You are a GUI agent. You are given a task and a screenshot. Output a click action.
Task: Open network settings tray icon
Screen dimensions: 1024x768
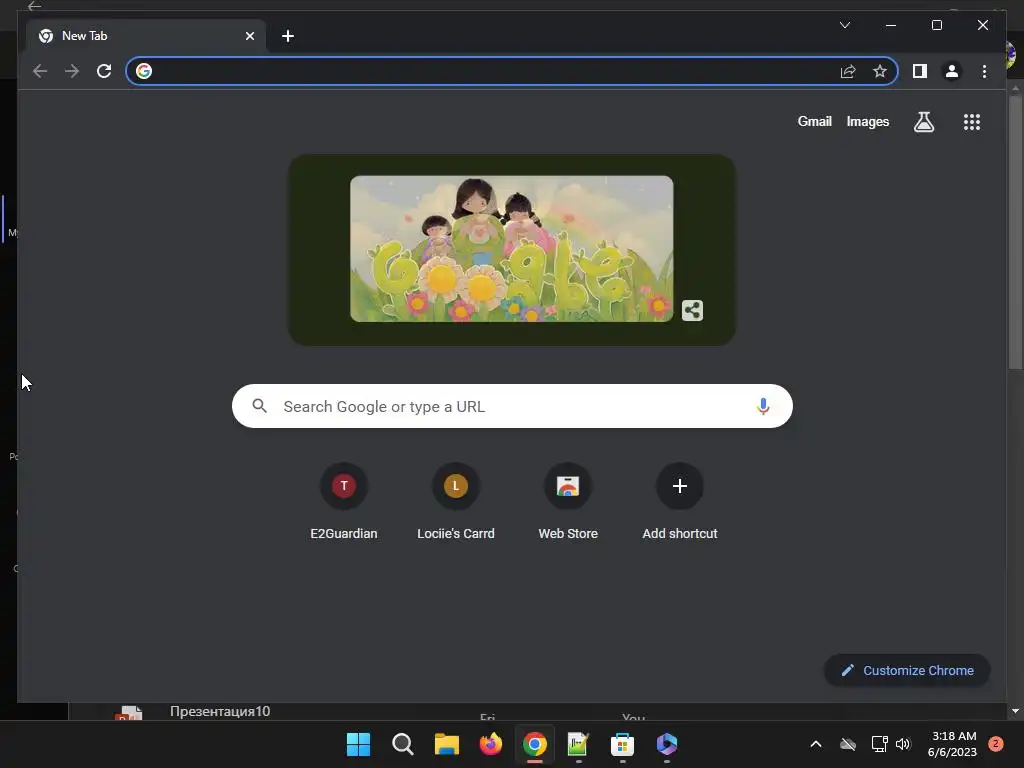coord(879,744)
